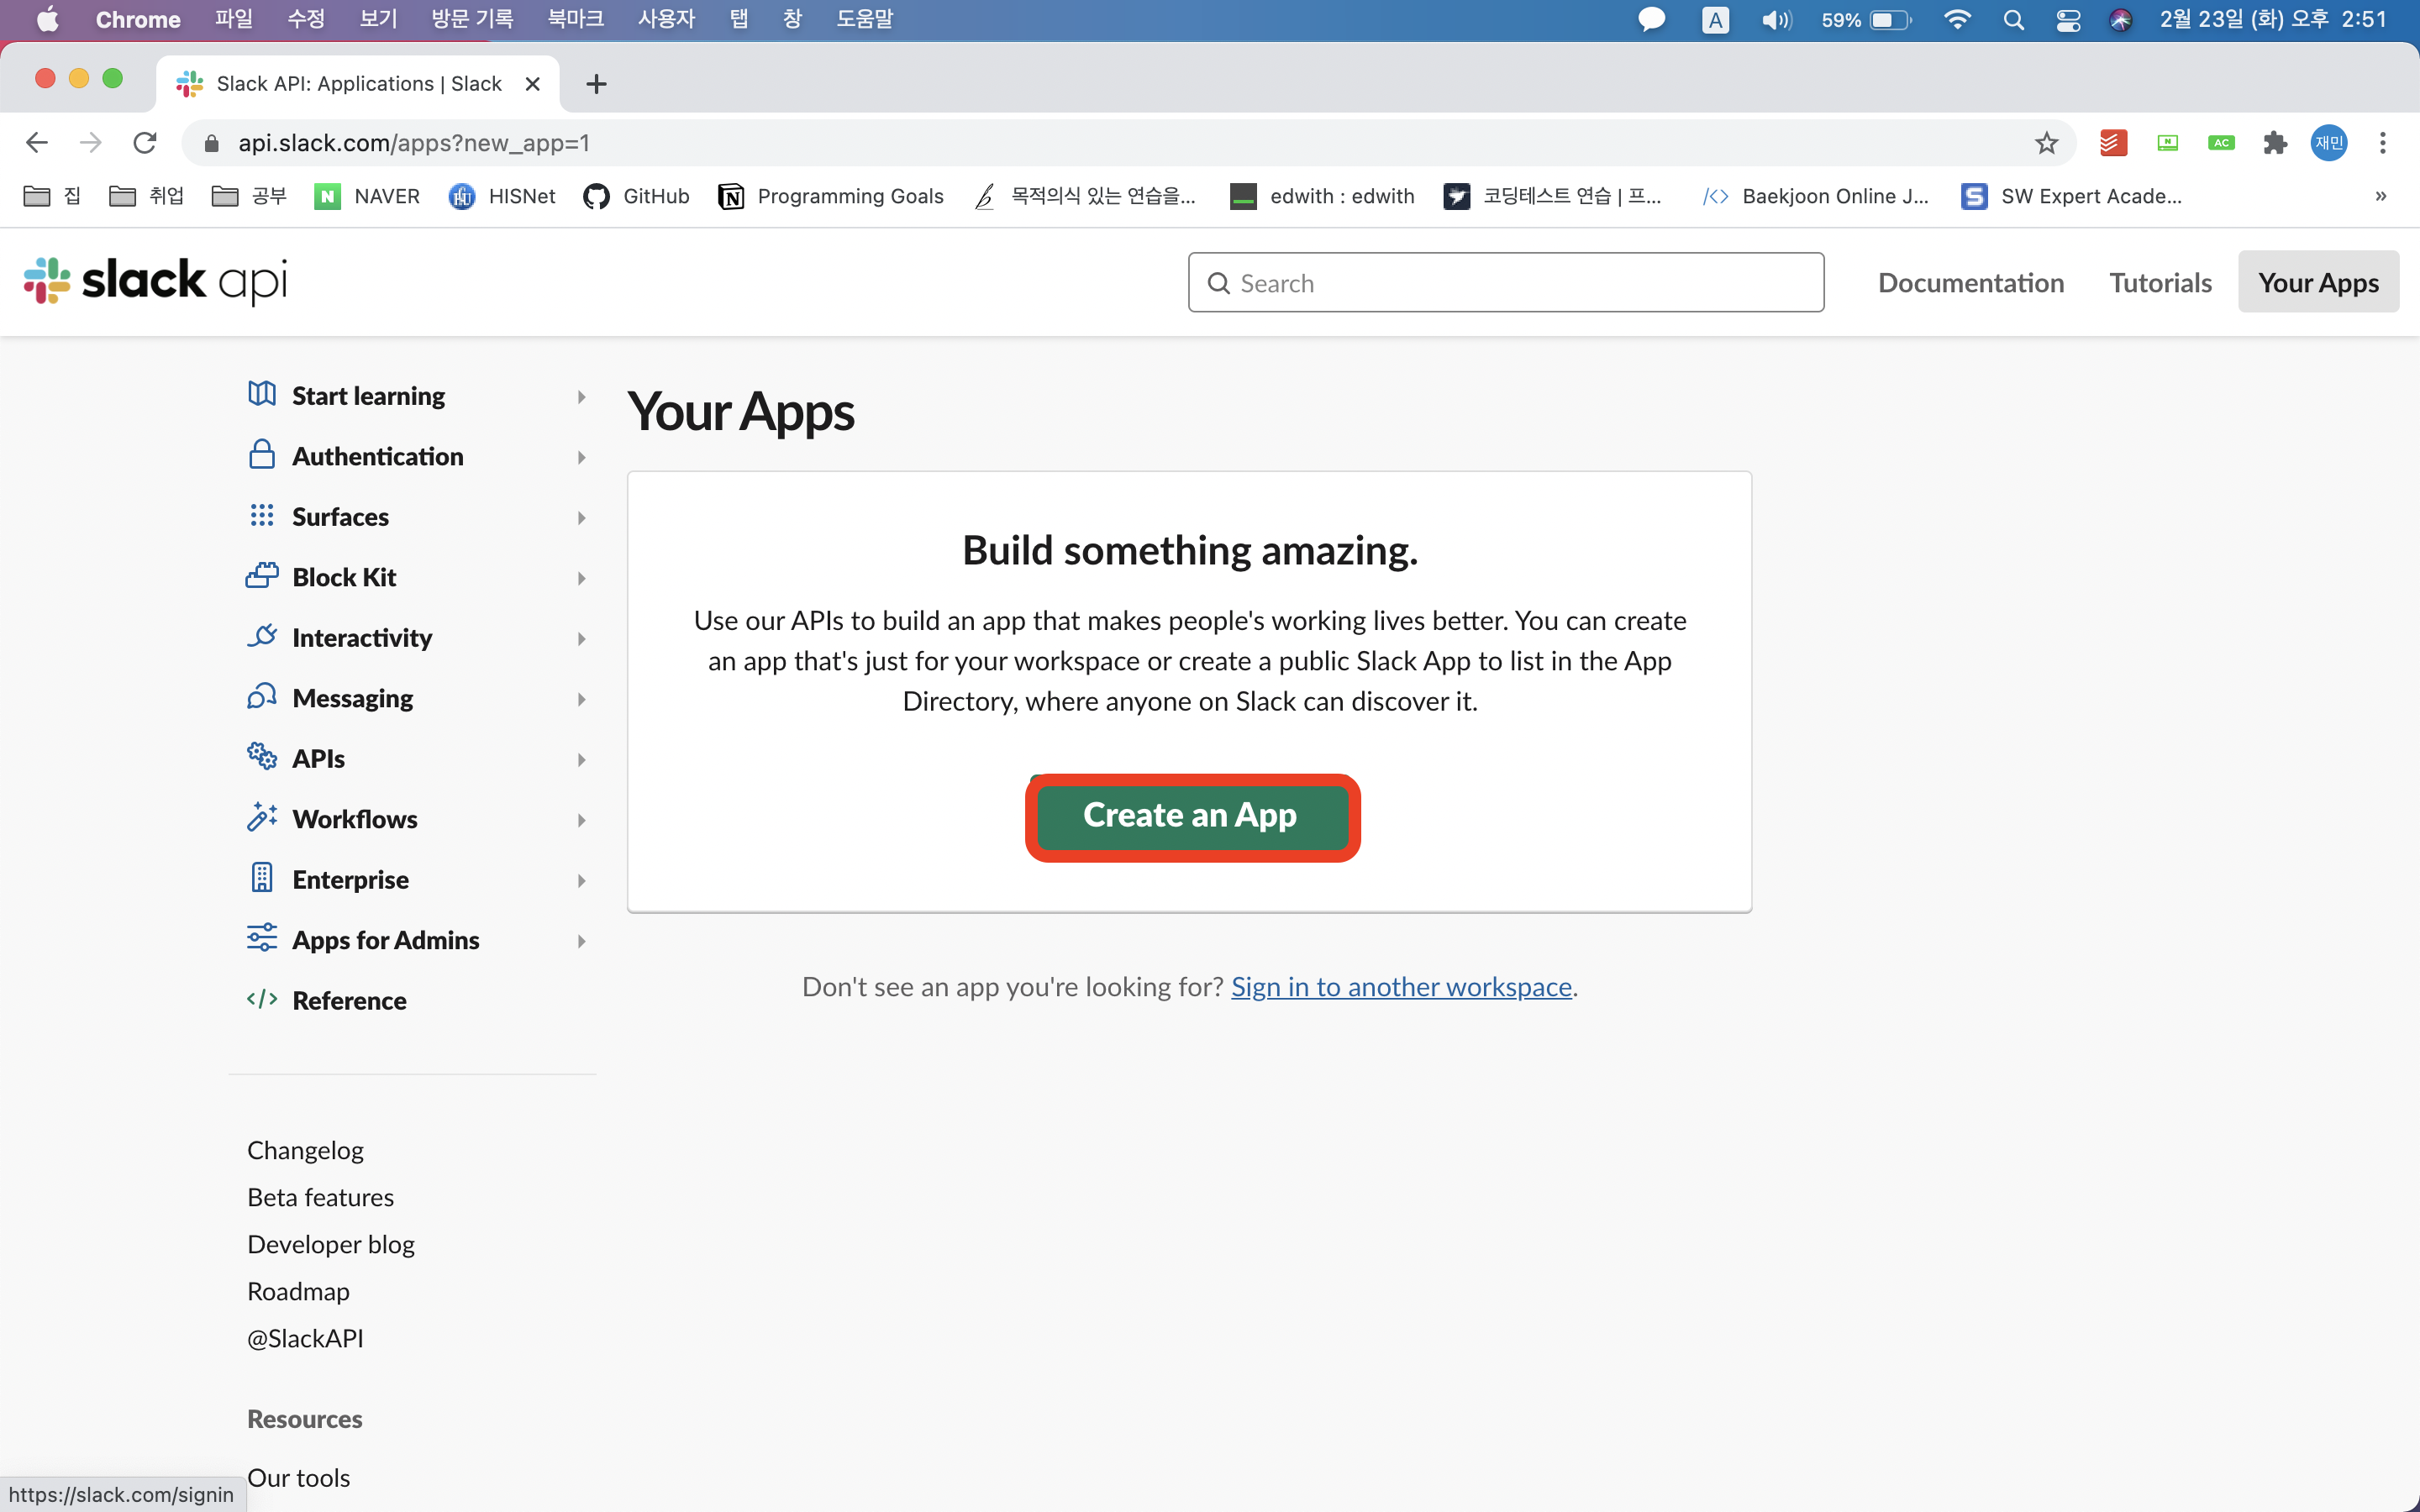Click the Messaging chat icon
2420x1512 pixels.
point(262,697)
